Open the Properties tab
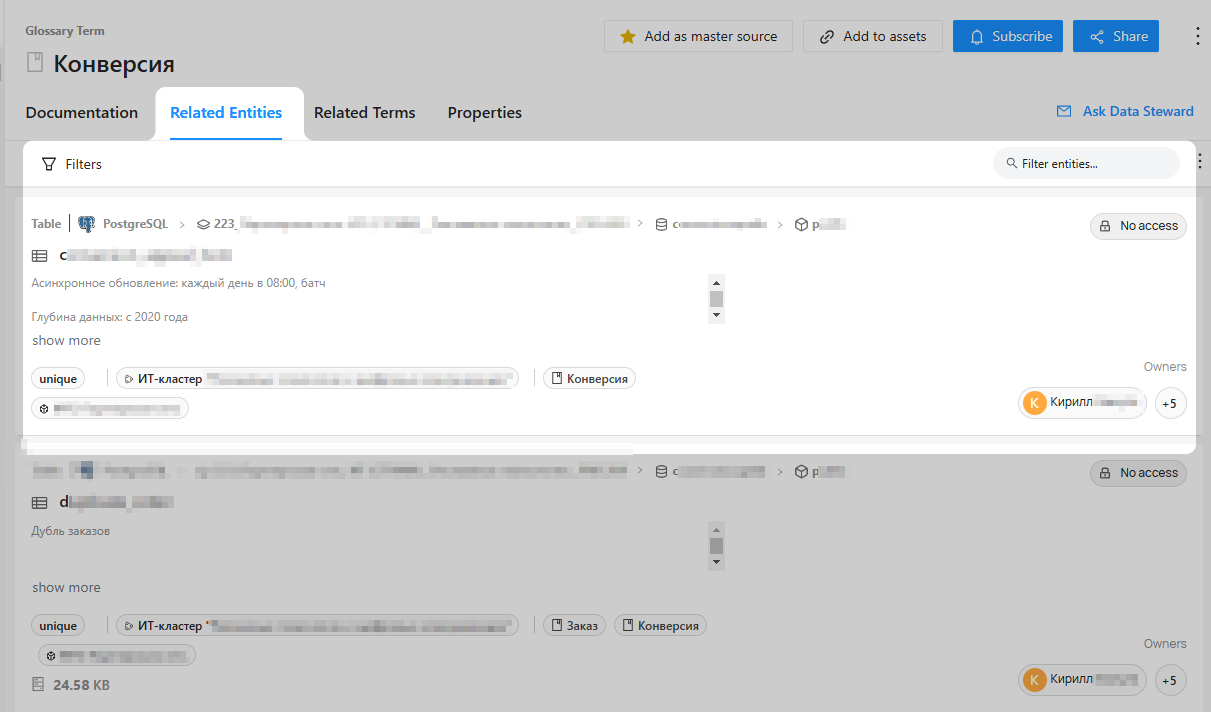 484,113
